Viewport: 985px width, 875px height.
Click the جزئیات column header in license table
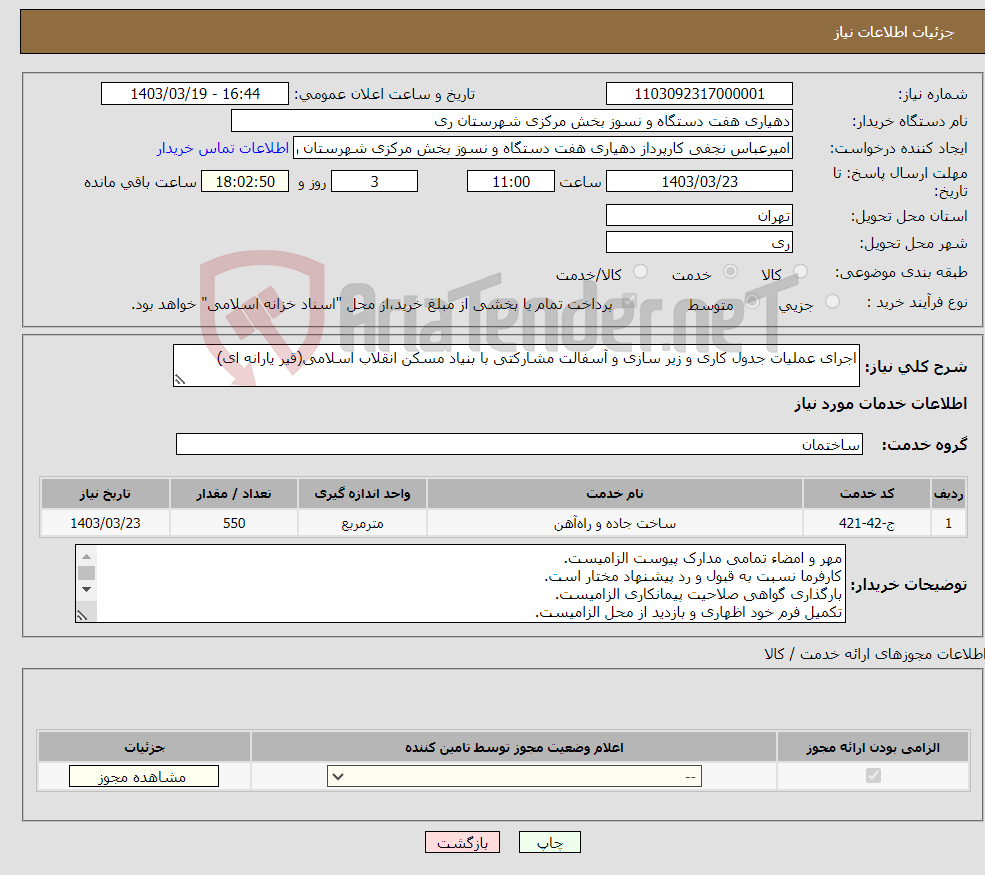[x=144, y=747]
